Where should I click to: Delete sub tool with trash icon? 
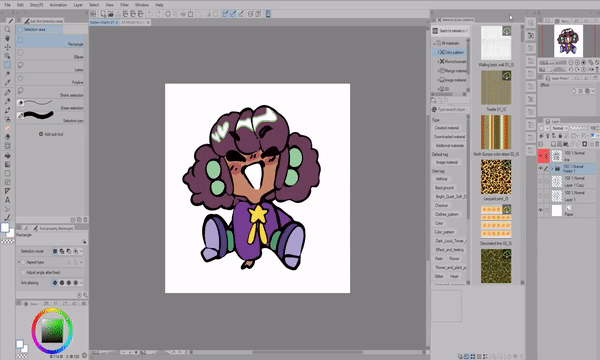pos(85,220)
